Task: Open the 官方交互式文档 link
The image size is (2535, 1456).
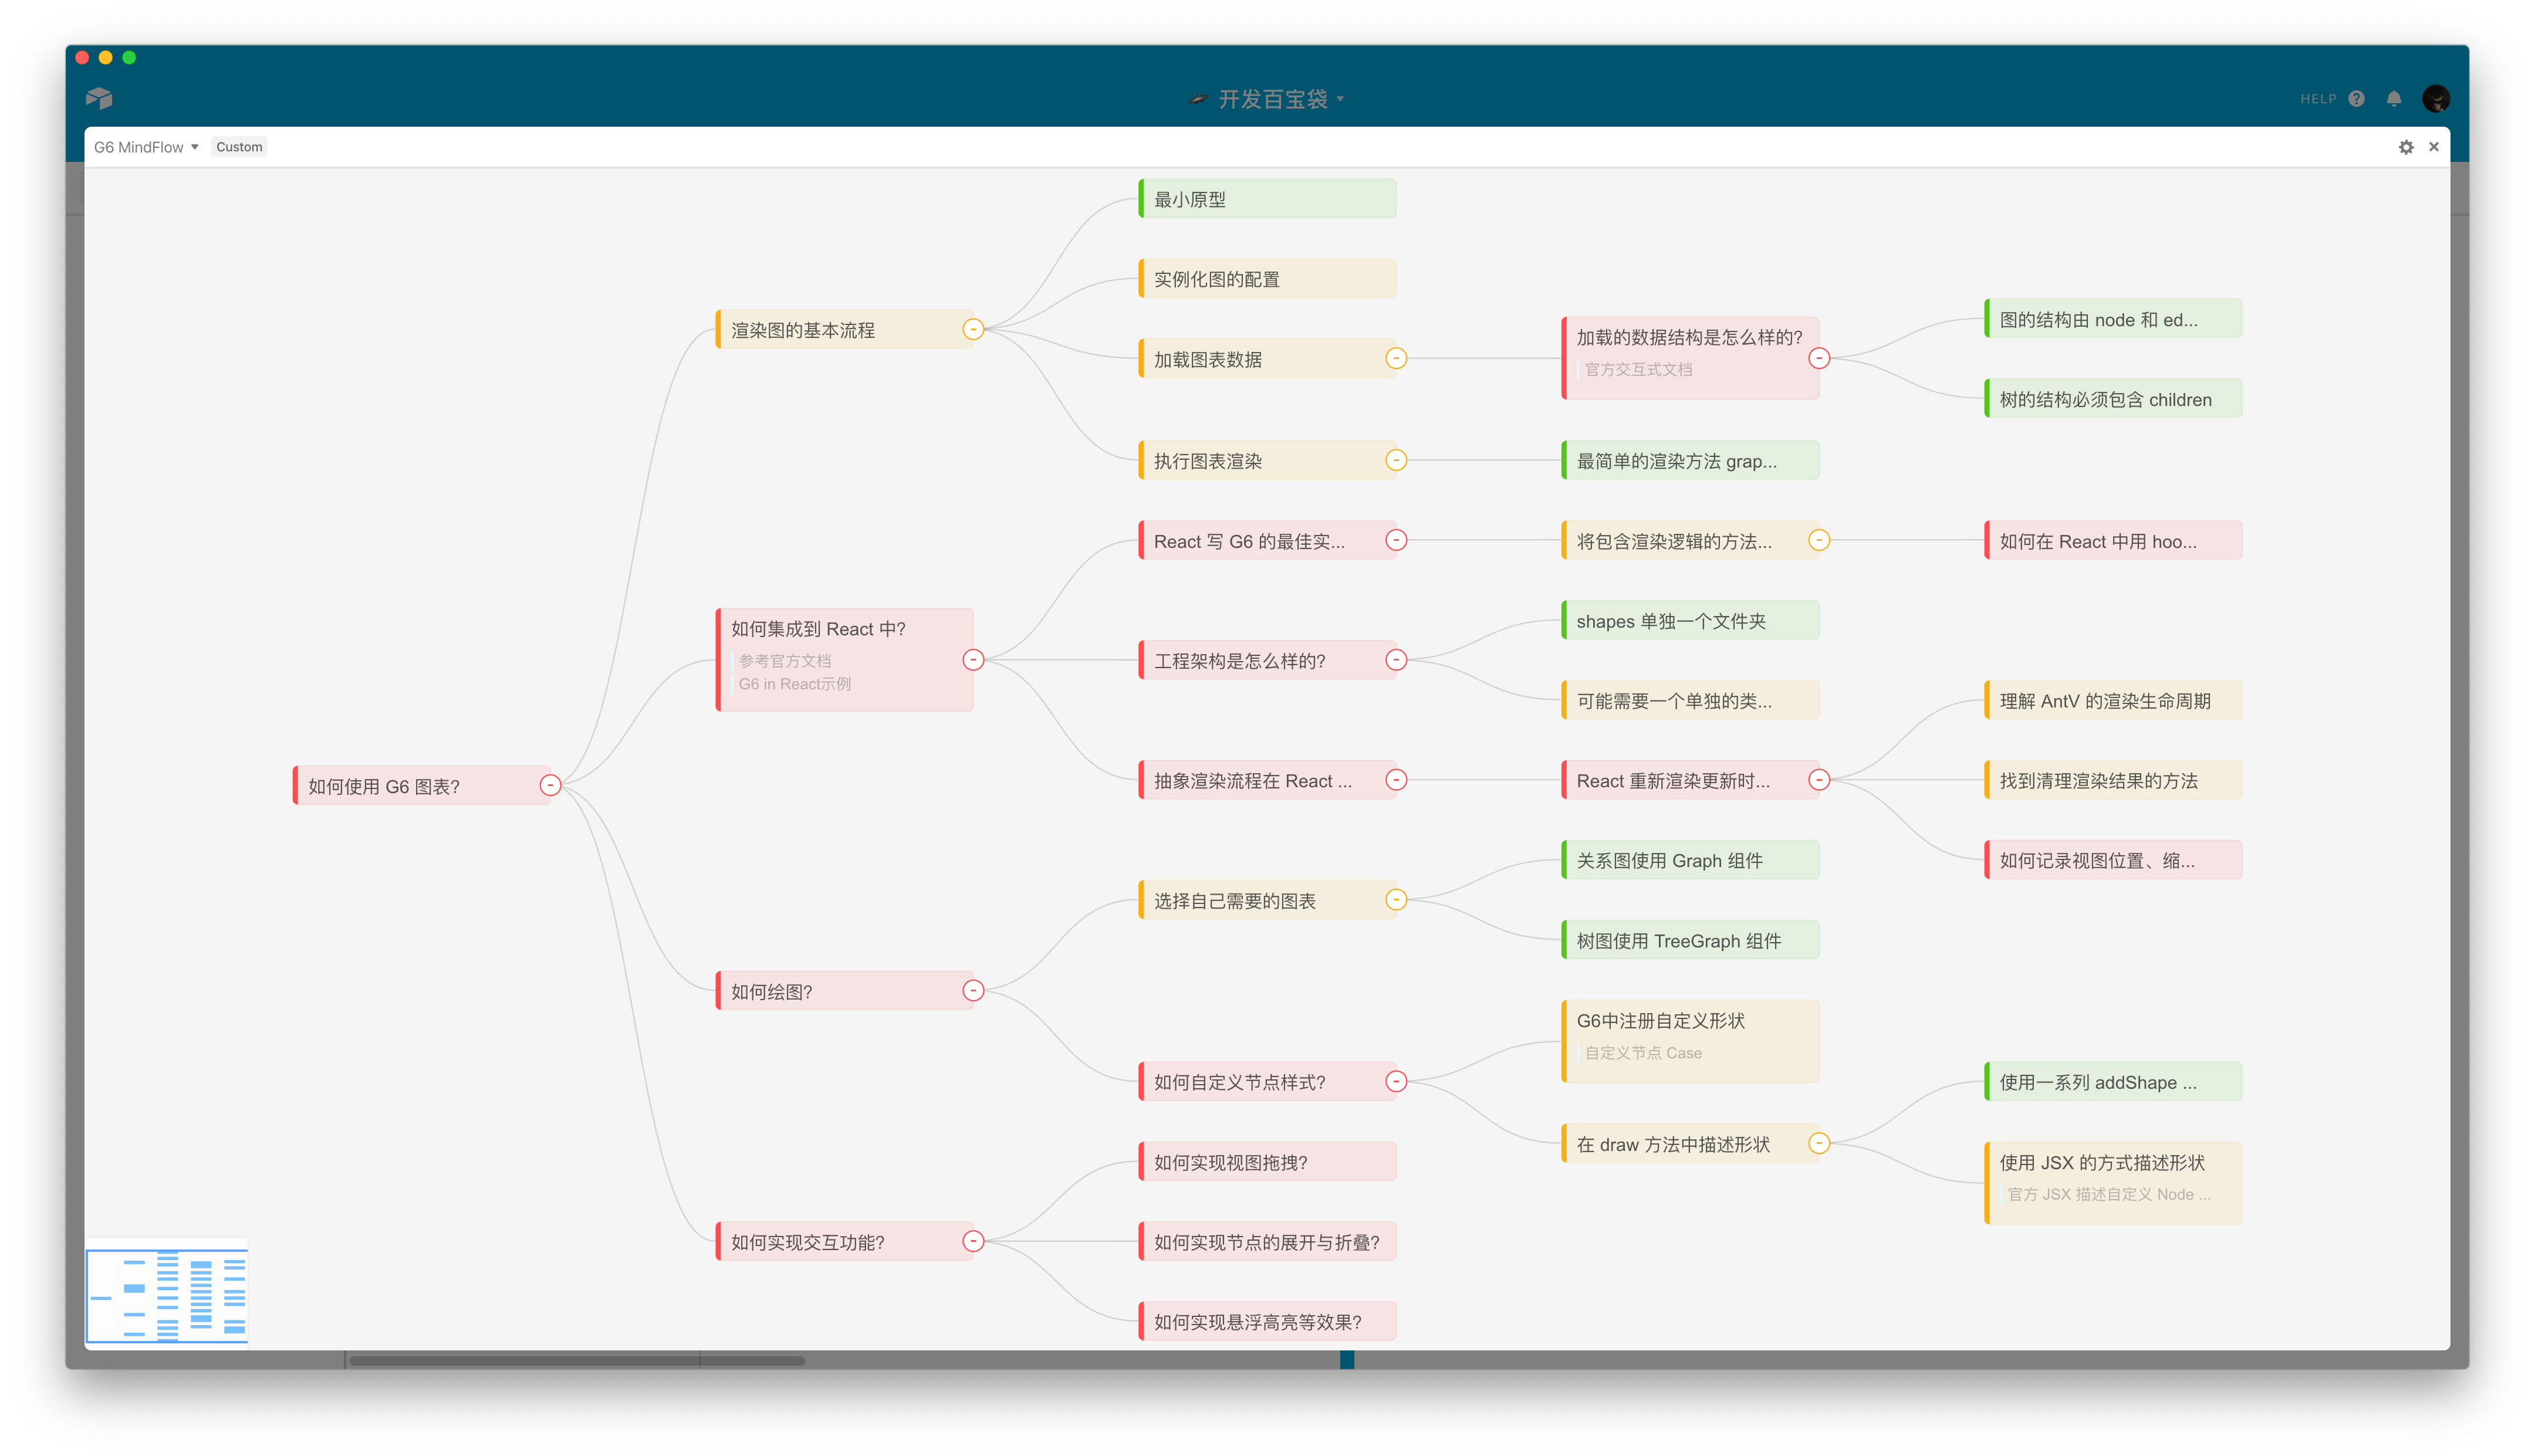Action: click(1638, 369)
